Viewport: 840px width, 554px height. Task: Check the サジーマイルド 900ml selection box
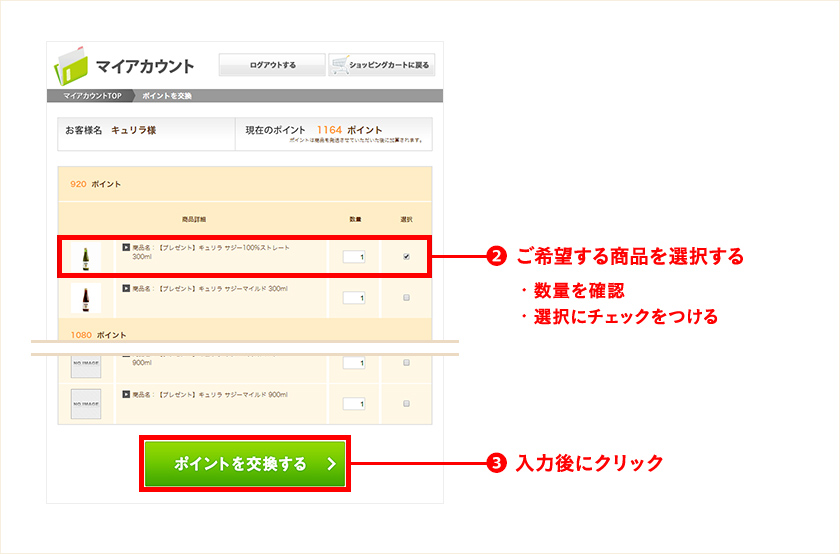point(406,403)
